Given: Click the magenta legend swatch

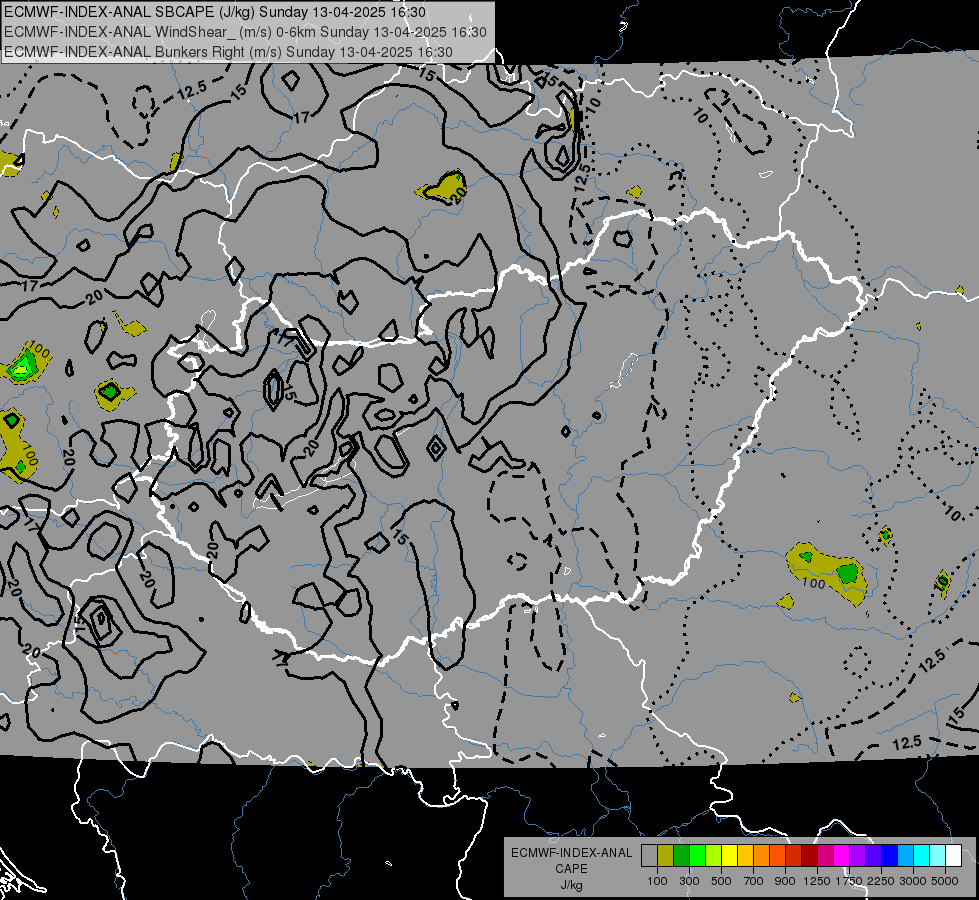Looking at the screenshot, I should [842, 856].
